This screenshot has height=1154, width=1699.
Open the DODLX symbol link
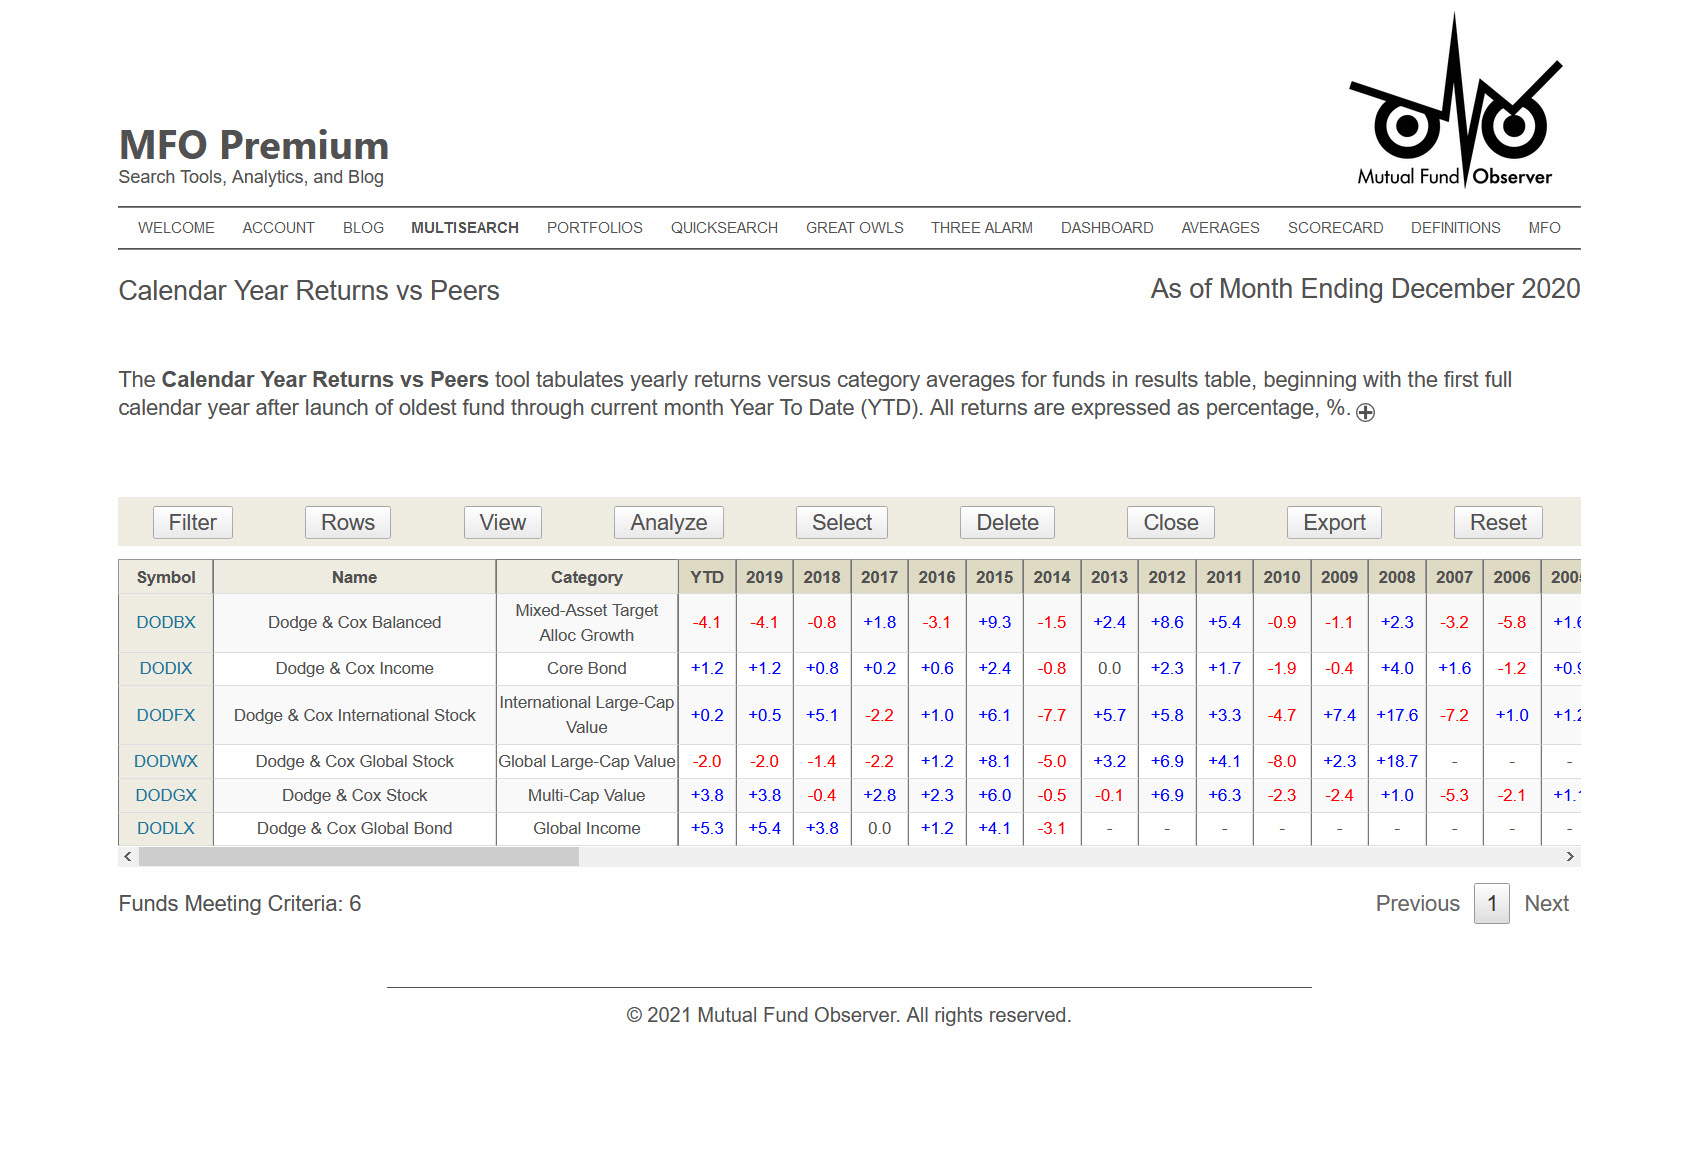(x=166, y=828)
